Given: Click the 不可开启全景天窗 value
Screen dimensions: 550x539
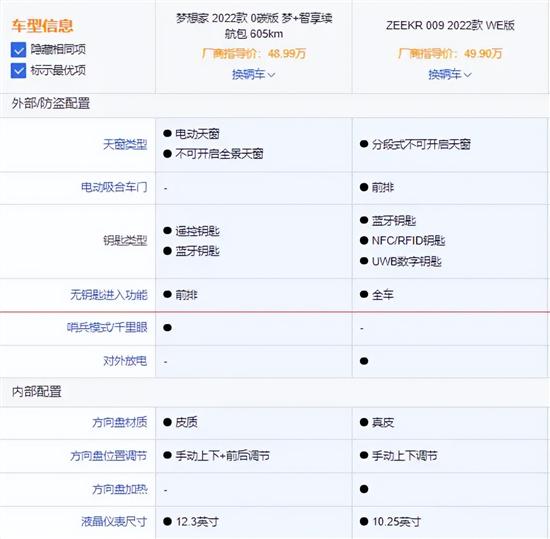Looking at the screenshot, I should click(219, 154).
